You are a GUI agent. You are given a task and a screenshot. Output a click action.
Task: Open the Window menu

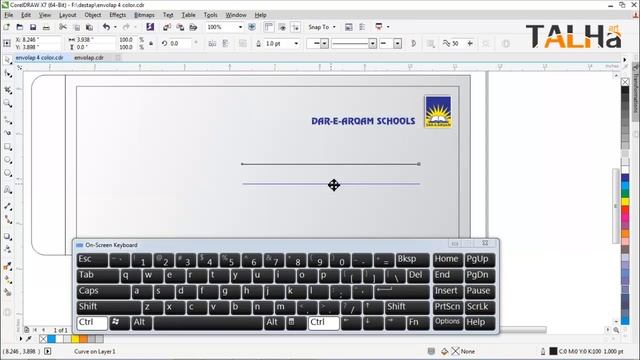(x=236, y=15)
